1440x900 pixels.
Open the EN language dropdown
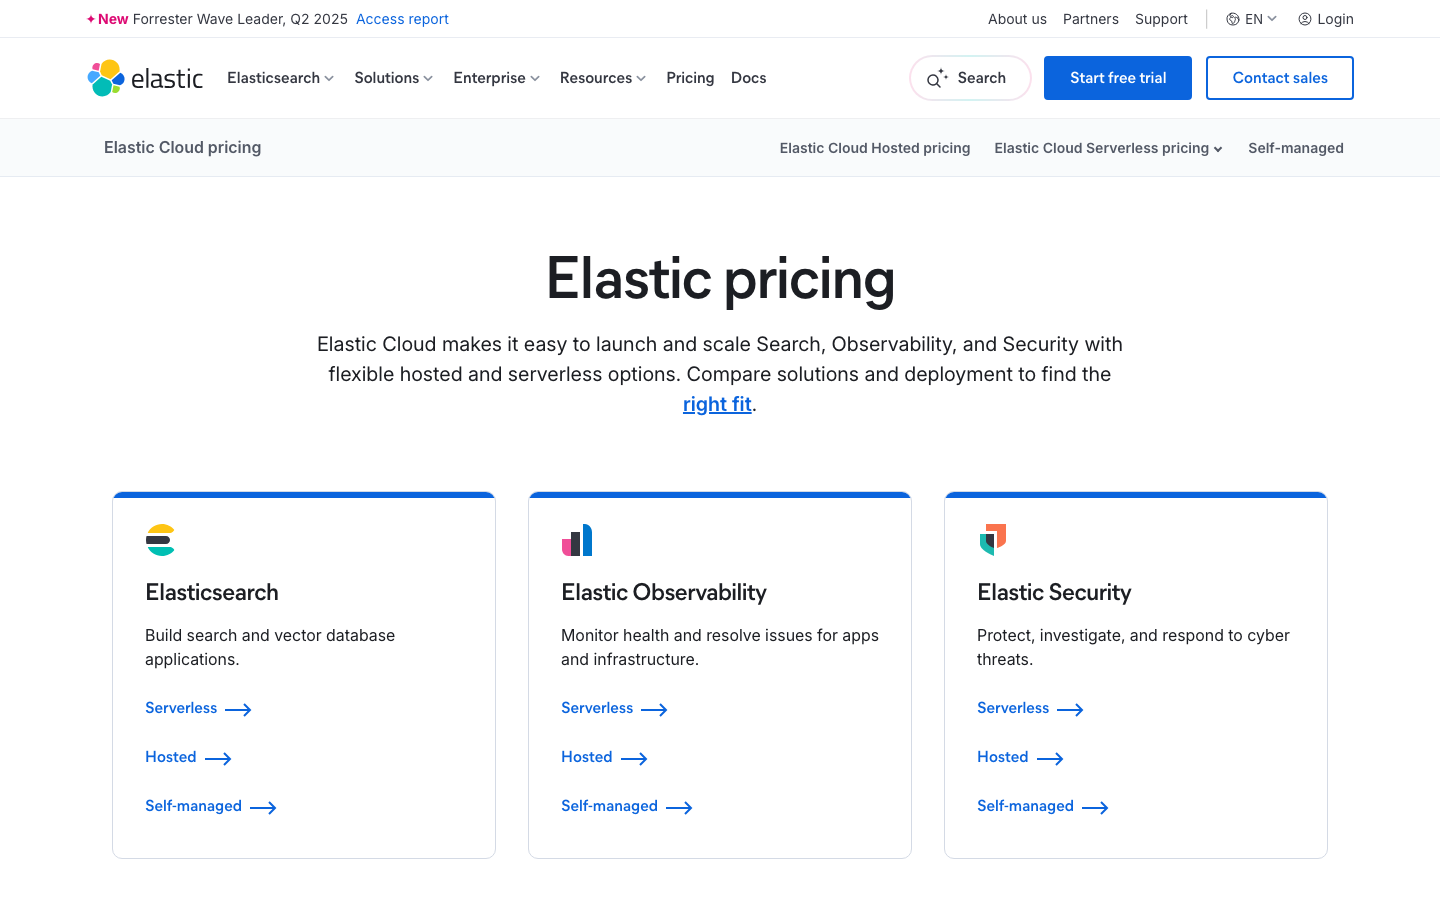(1252, 19)
